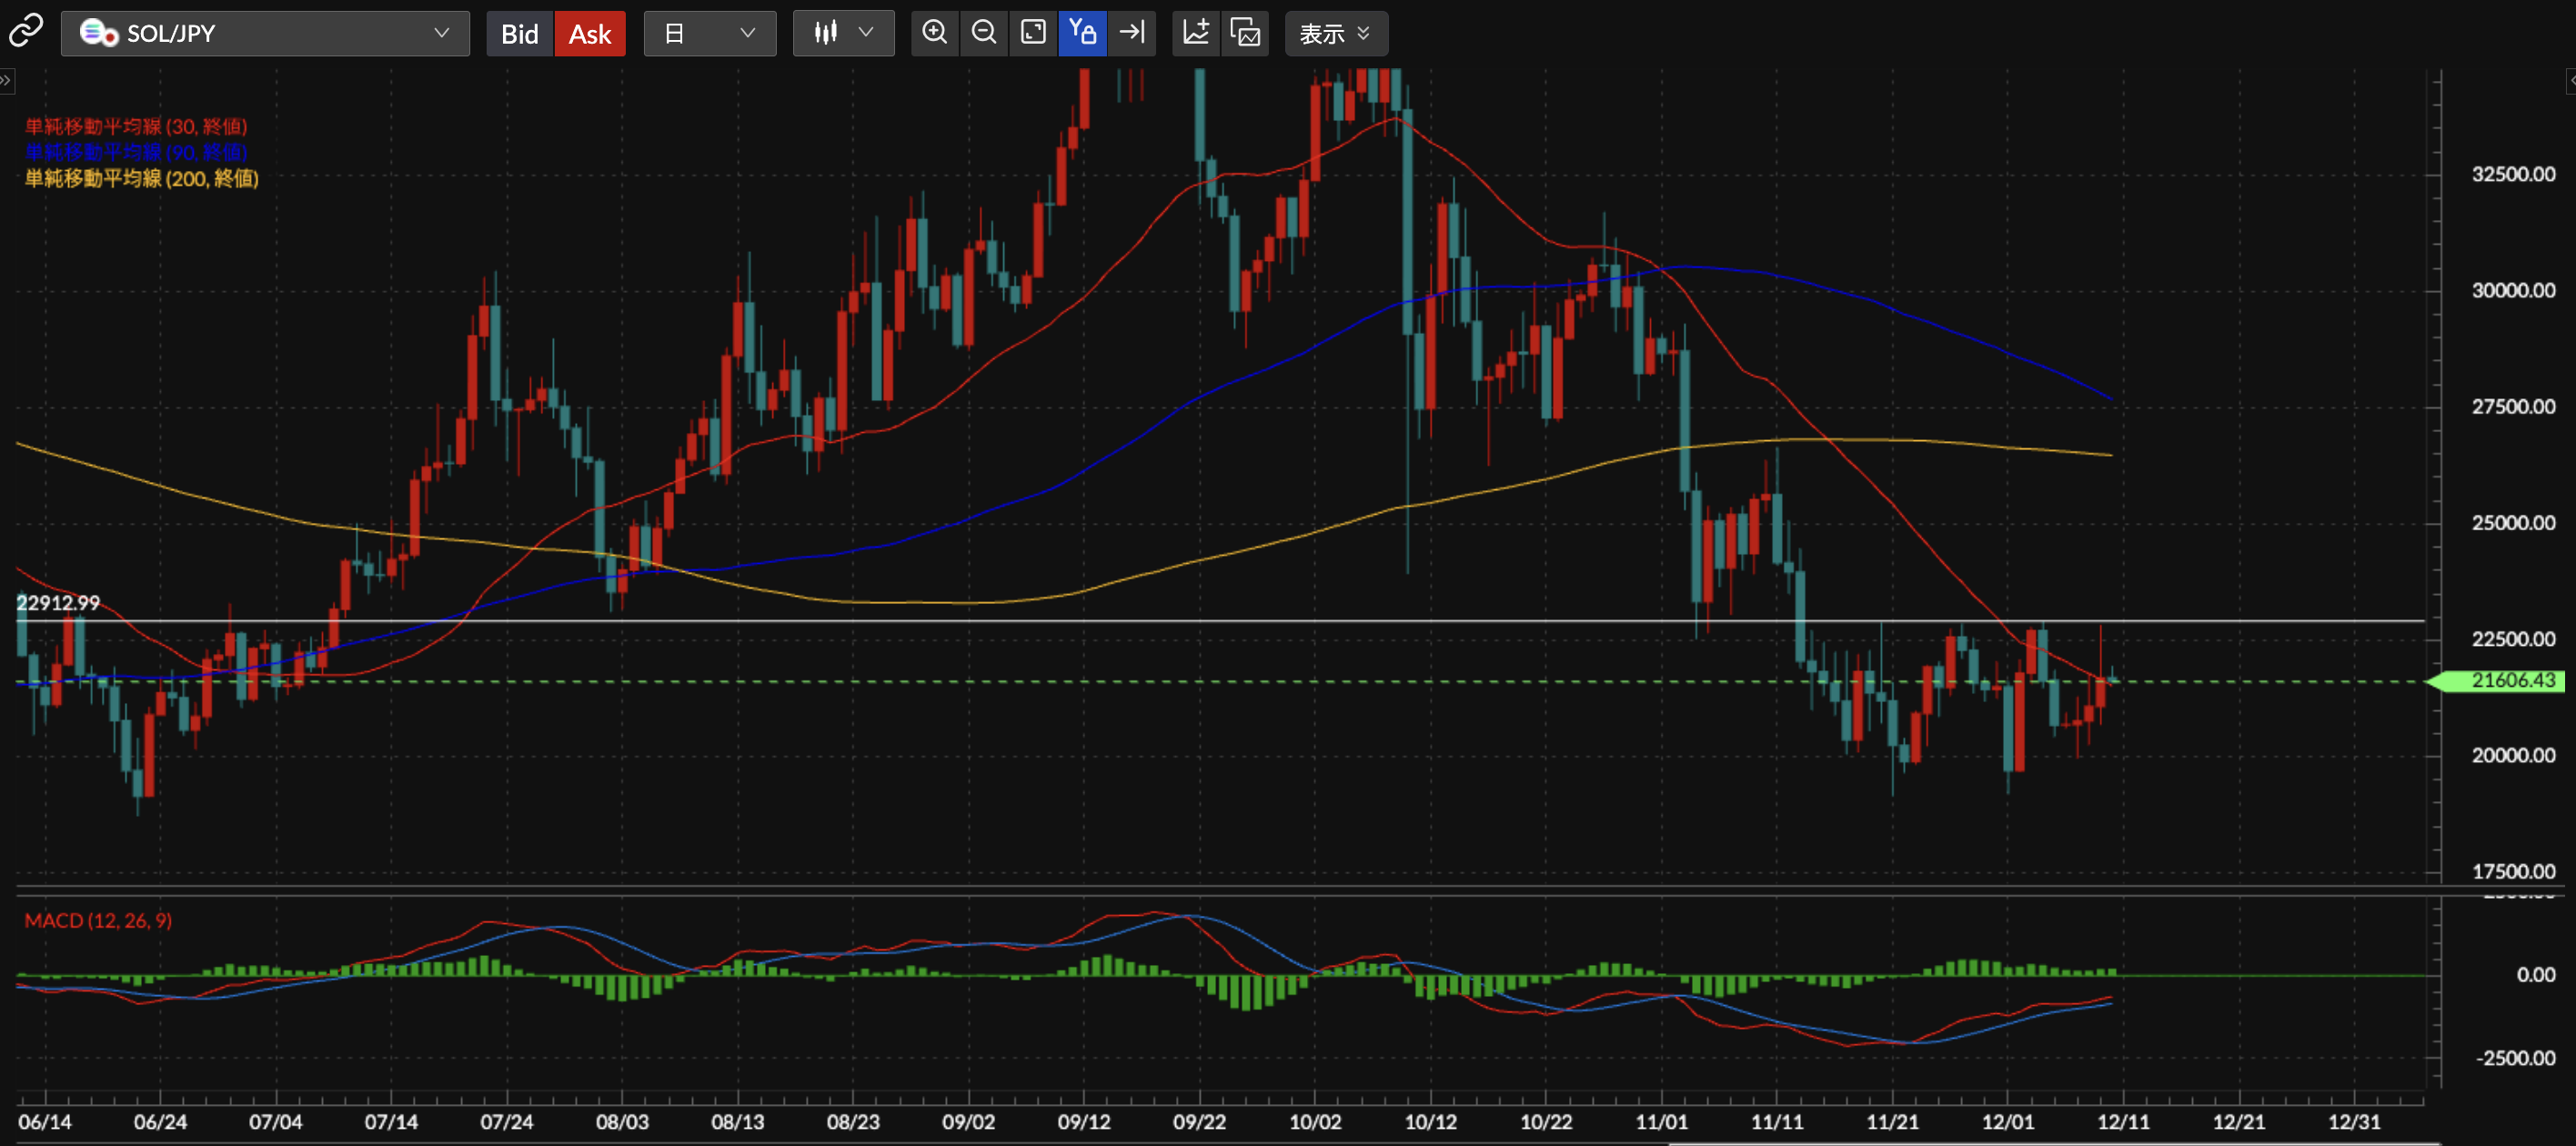Switch price display to Bid

click(519, 34)
